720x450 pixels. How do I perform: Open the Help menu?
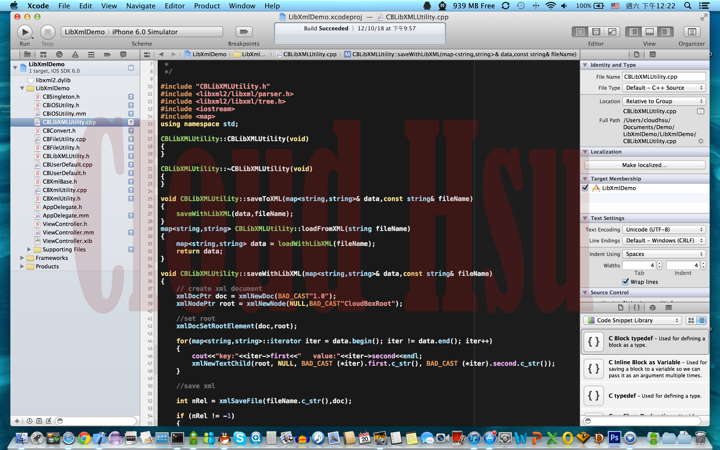[272, 6]
